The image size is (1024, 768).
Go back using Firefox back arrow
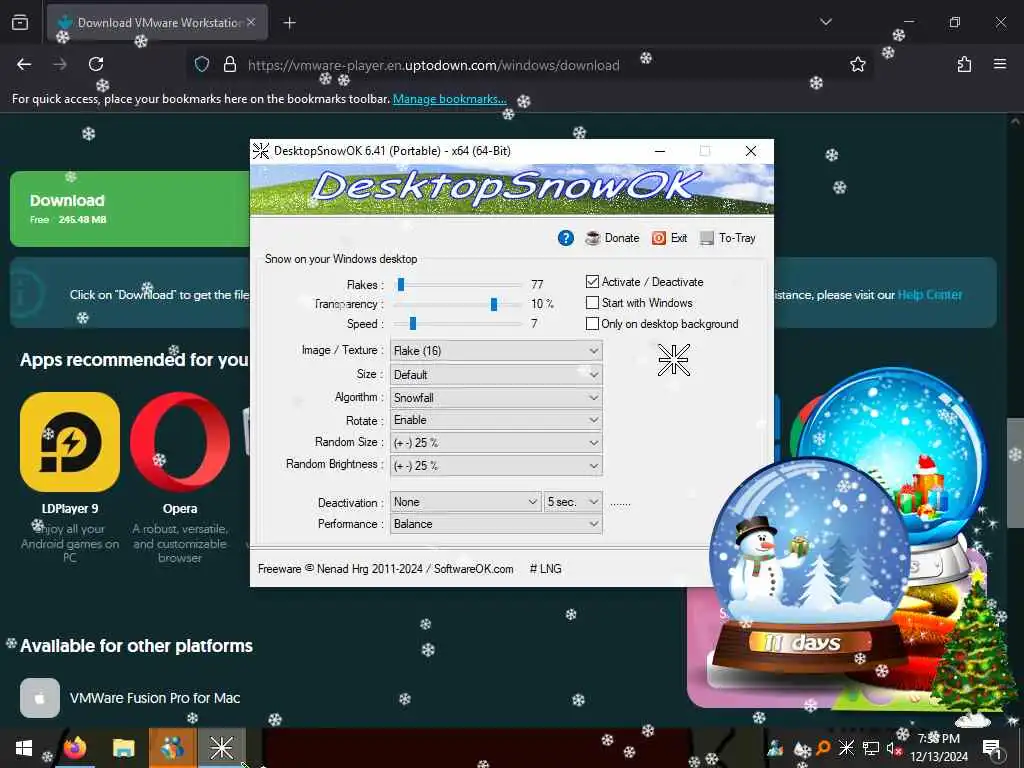[24, 64]
